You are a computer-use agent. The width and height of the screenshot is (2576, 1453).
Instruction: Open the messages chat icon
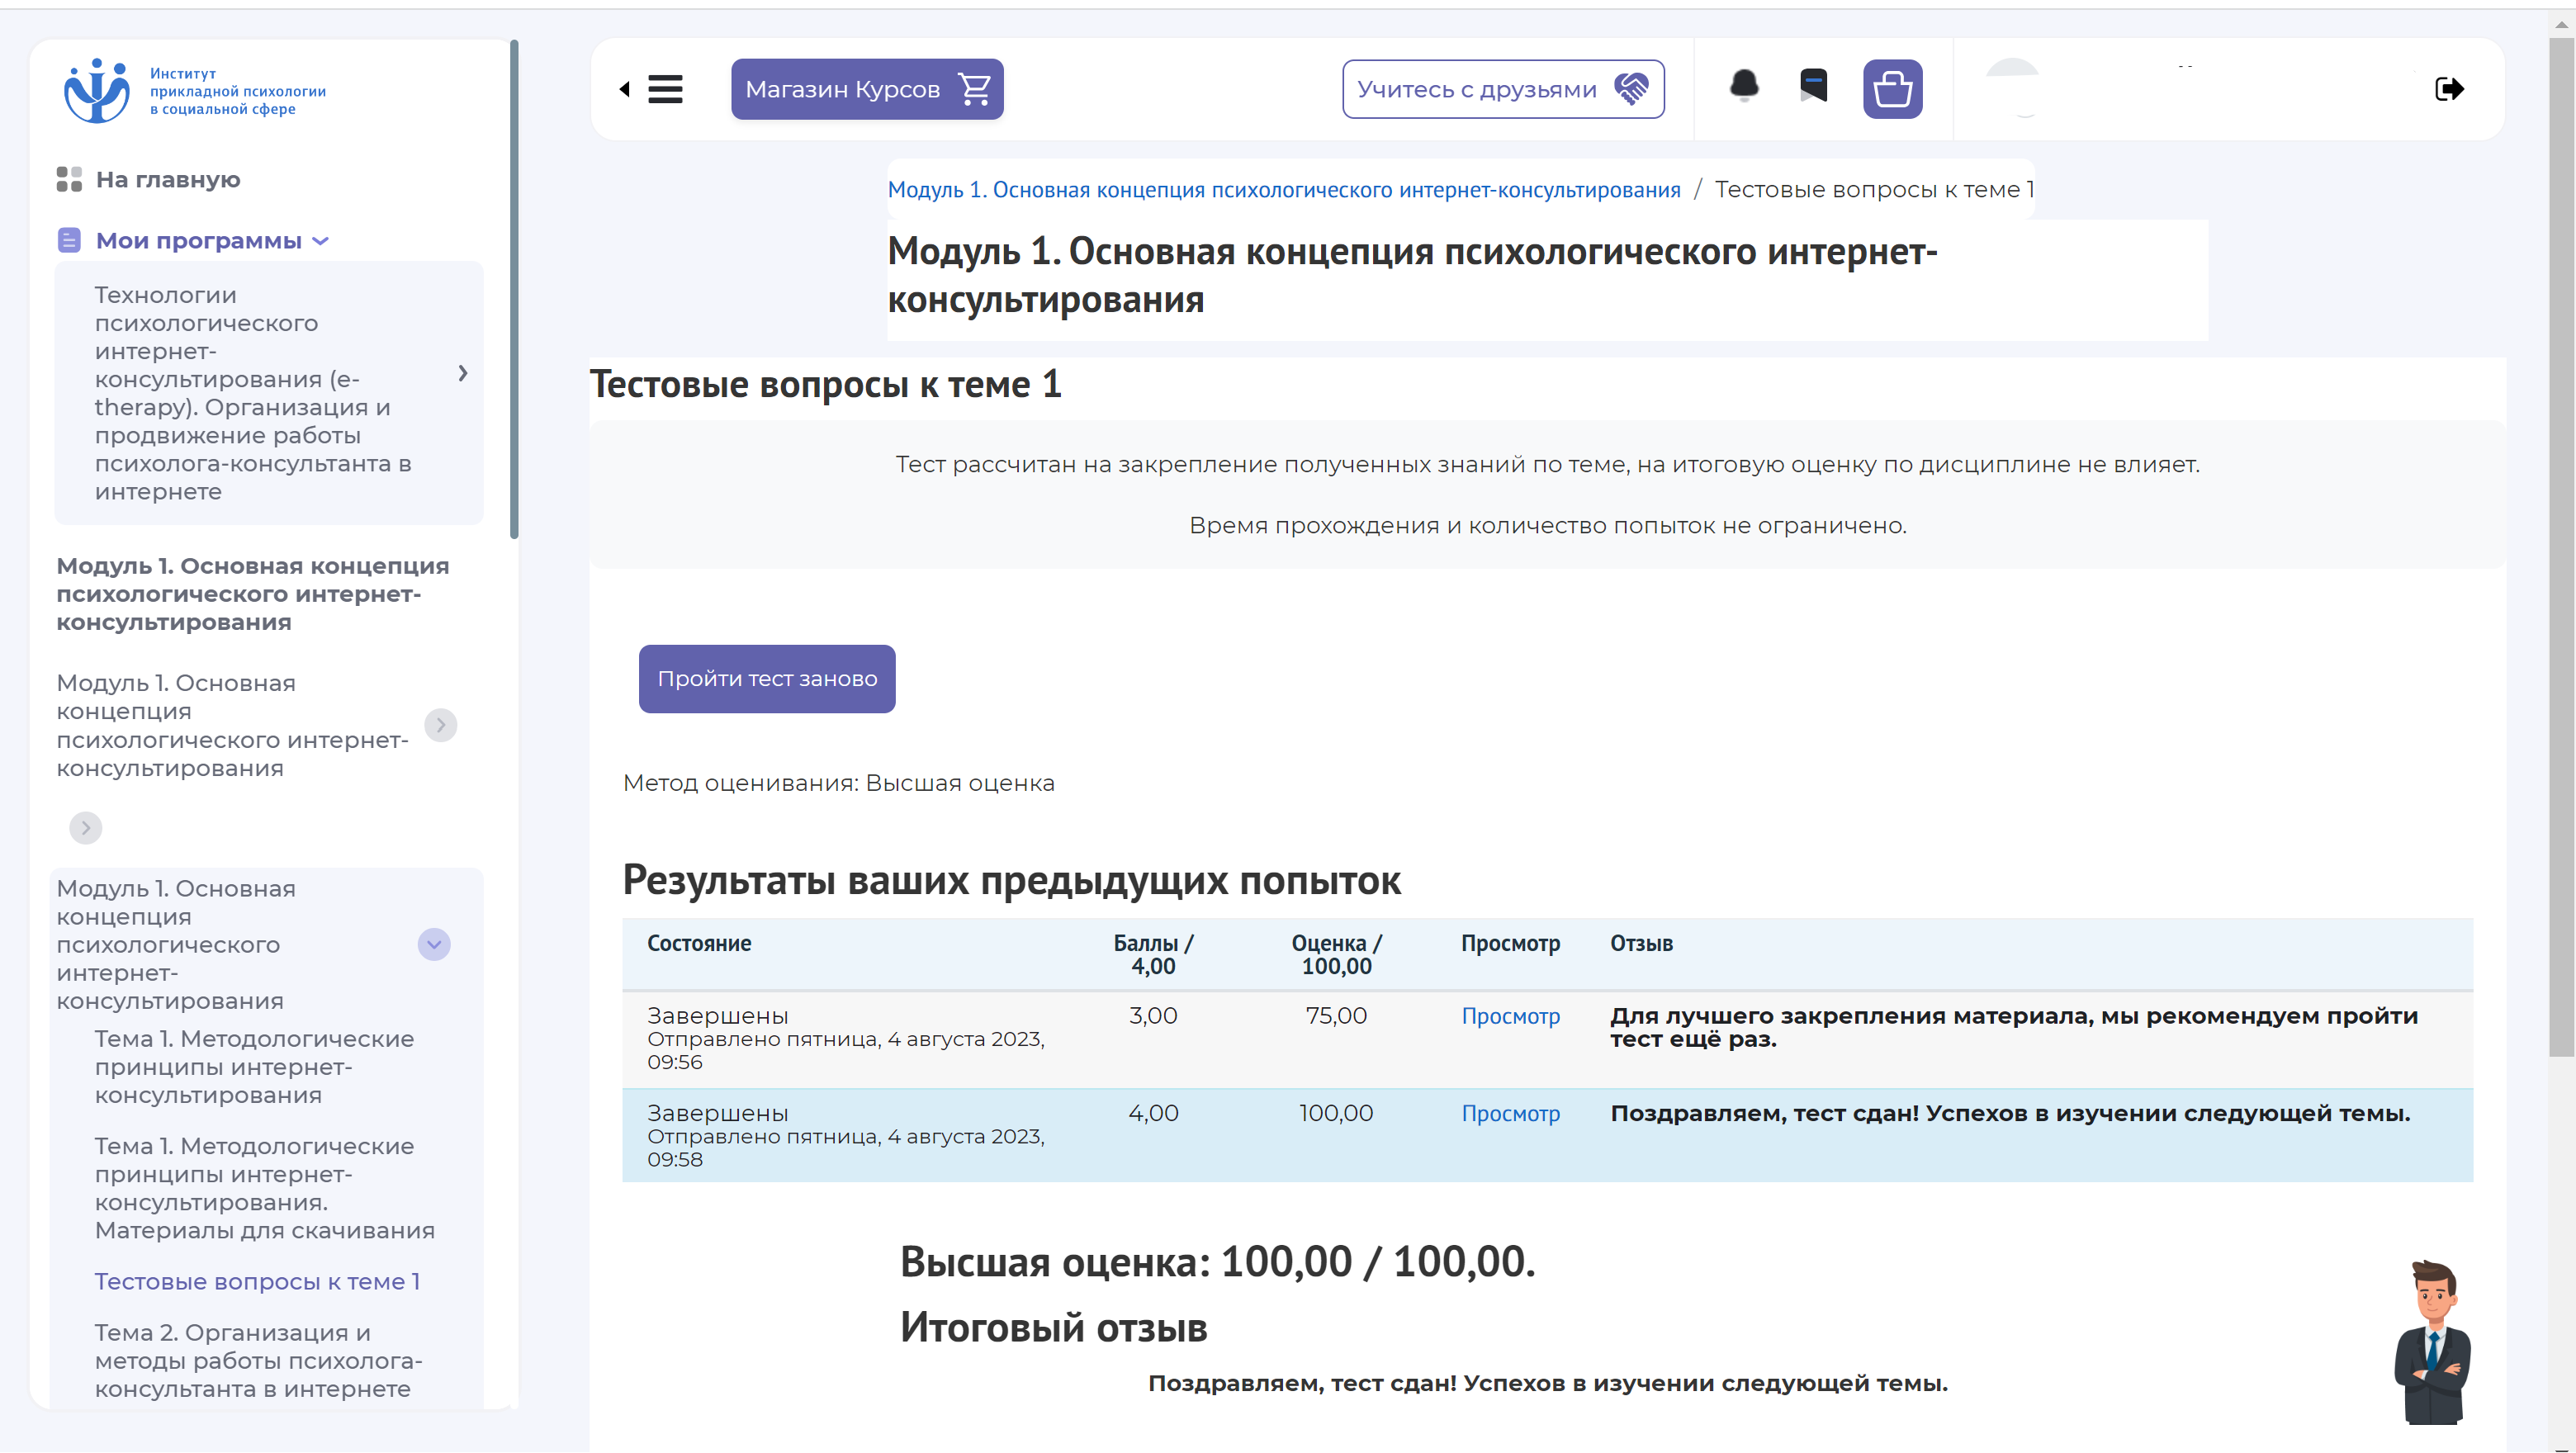[x=1813, y=86]
